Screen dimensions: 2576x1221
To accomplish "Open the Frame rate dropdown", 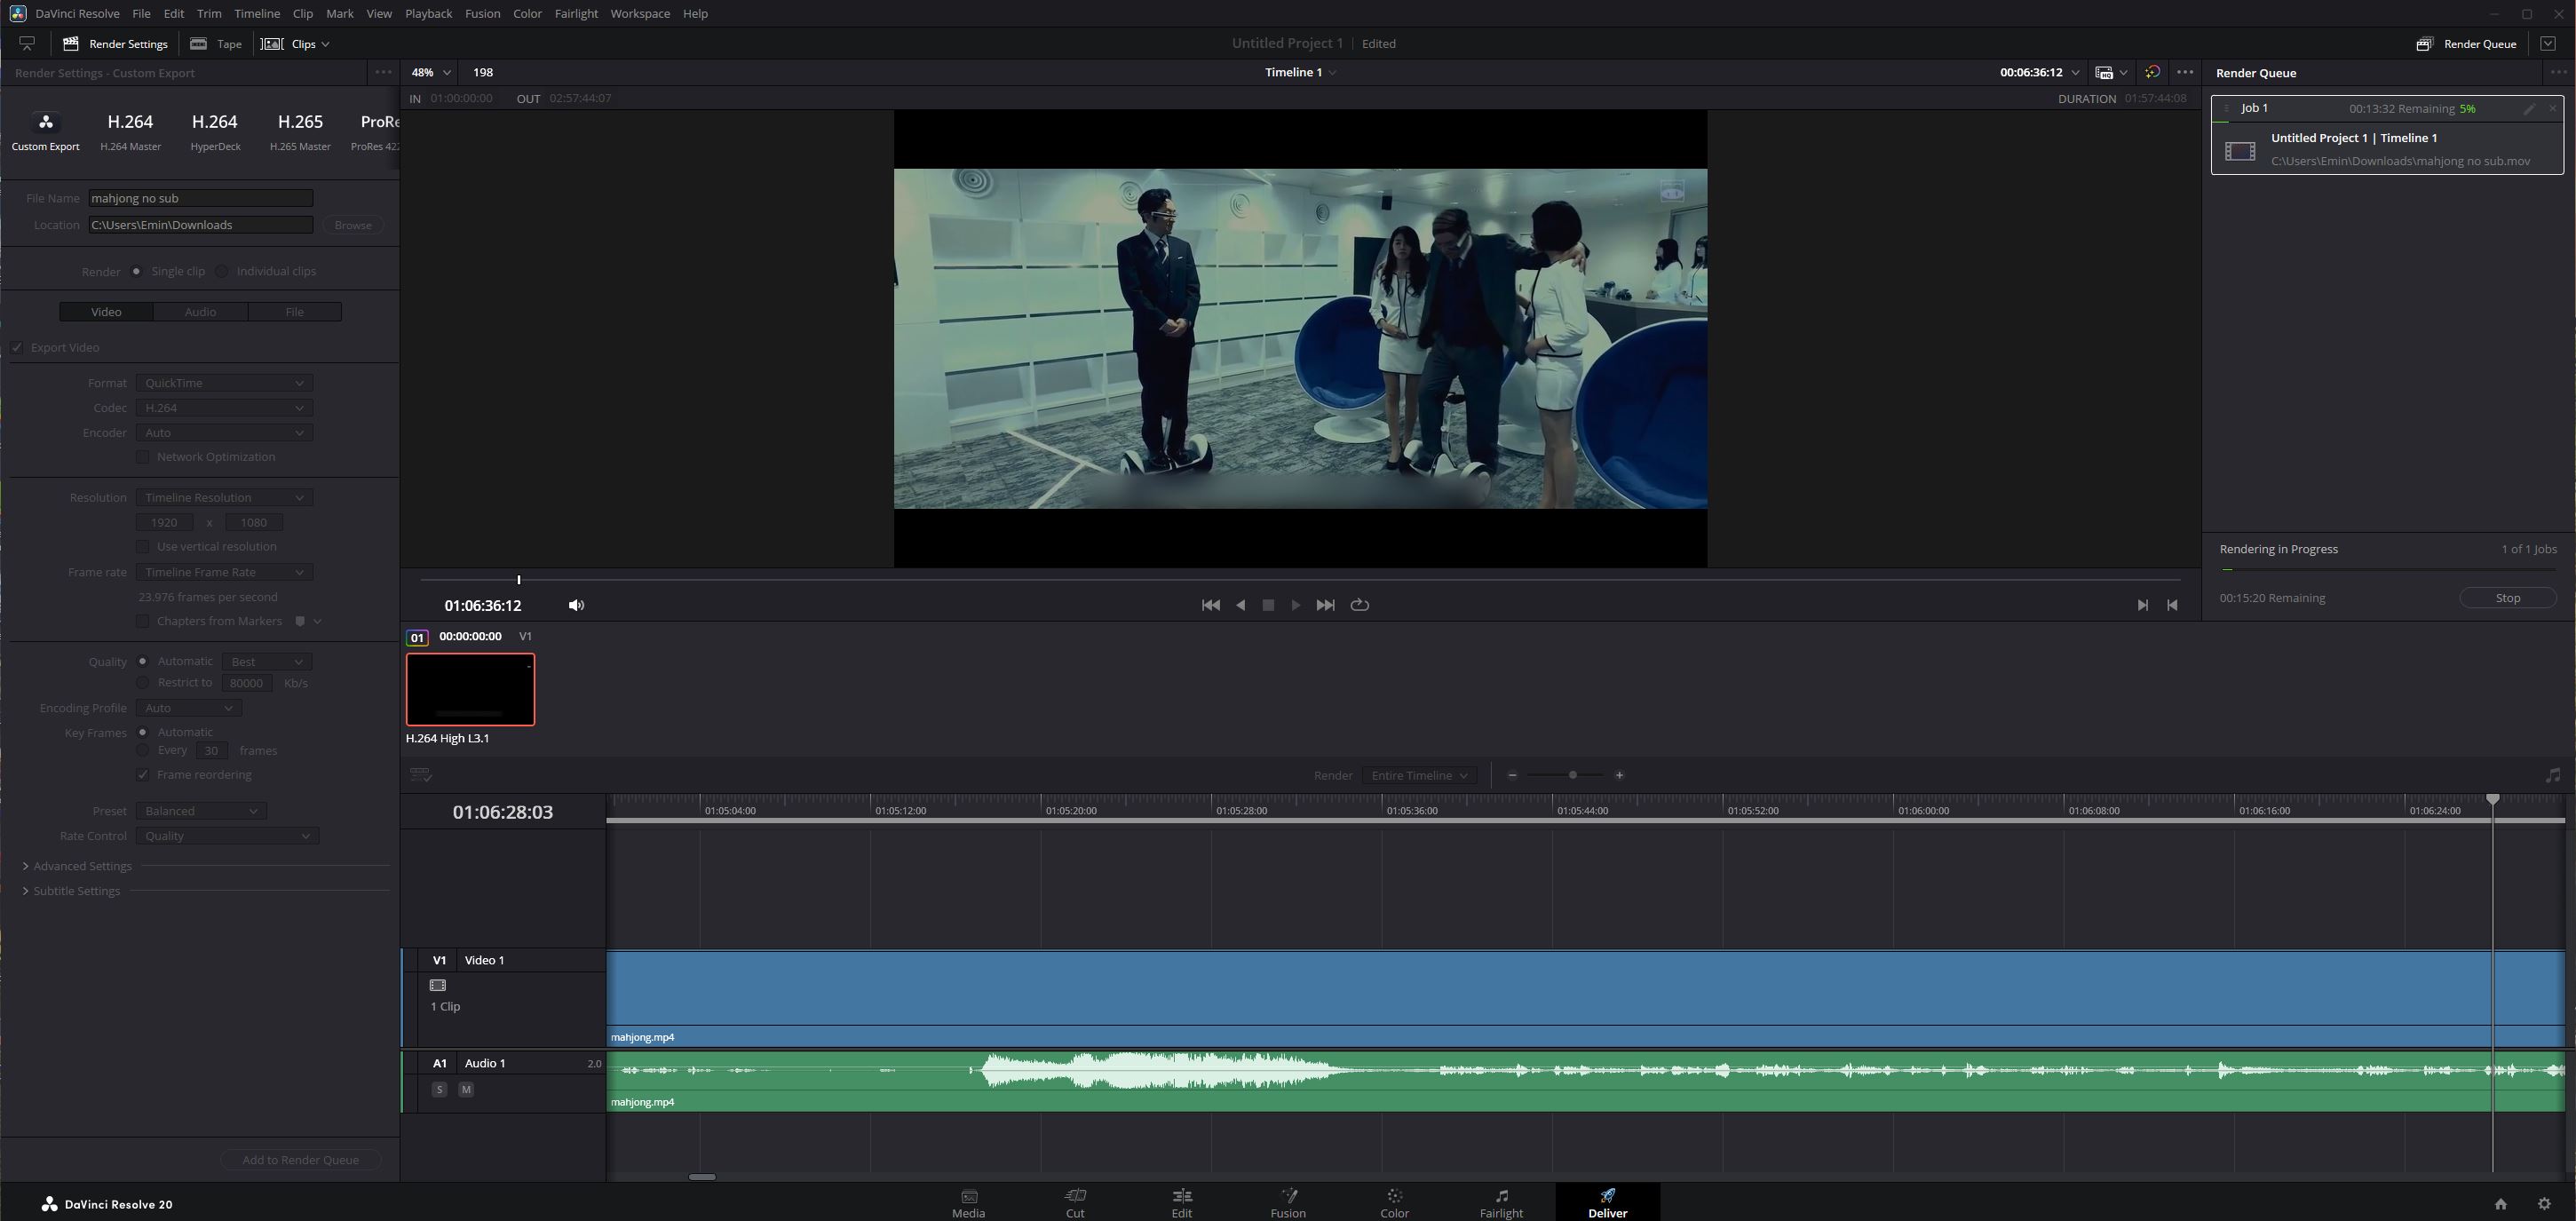I will pyautogui.click(x=224, y=572).
